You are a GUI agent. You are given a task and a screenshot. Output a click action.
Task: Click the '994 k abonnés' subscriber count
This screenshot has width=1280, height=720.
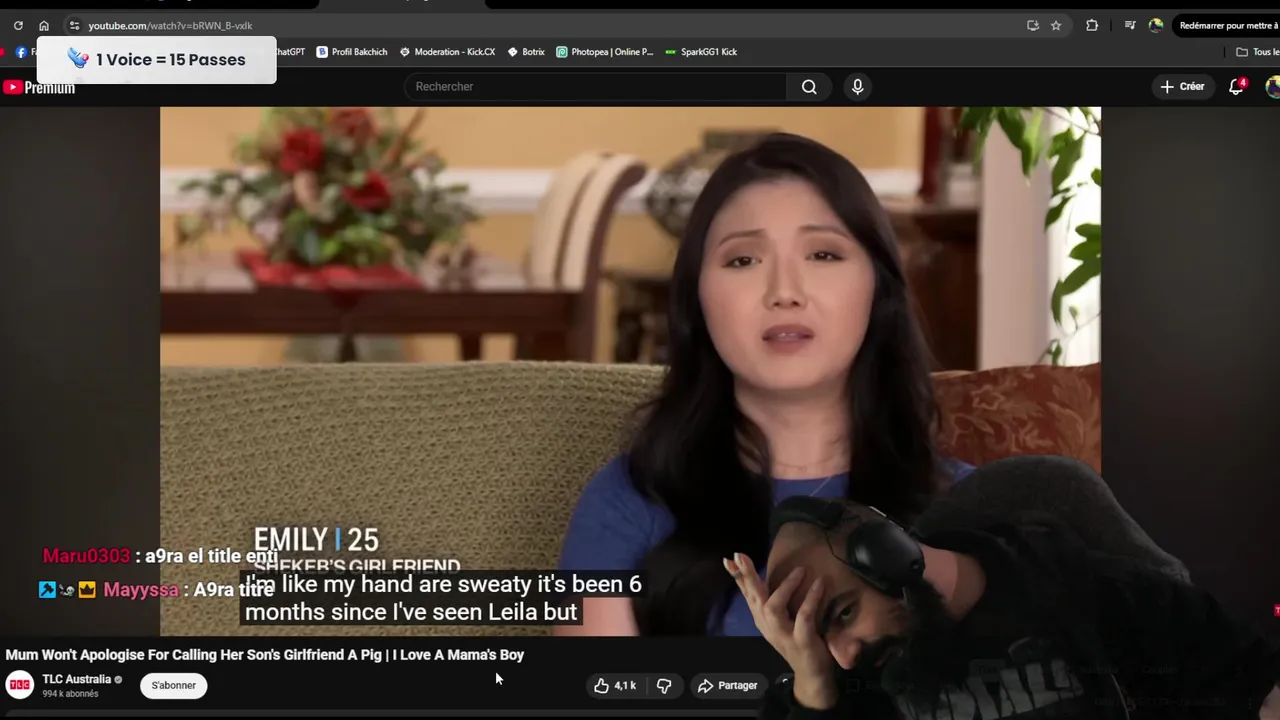click(x=70, y=693)
